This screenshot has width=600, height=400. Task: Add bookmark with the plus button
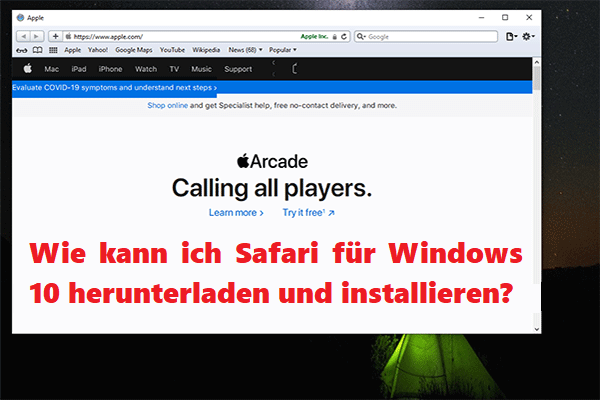point(55,36)
